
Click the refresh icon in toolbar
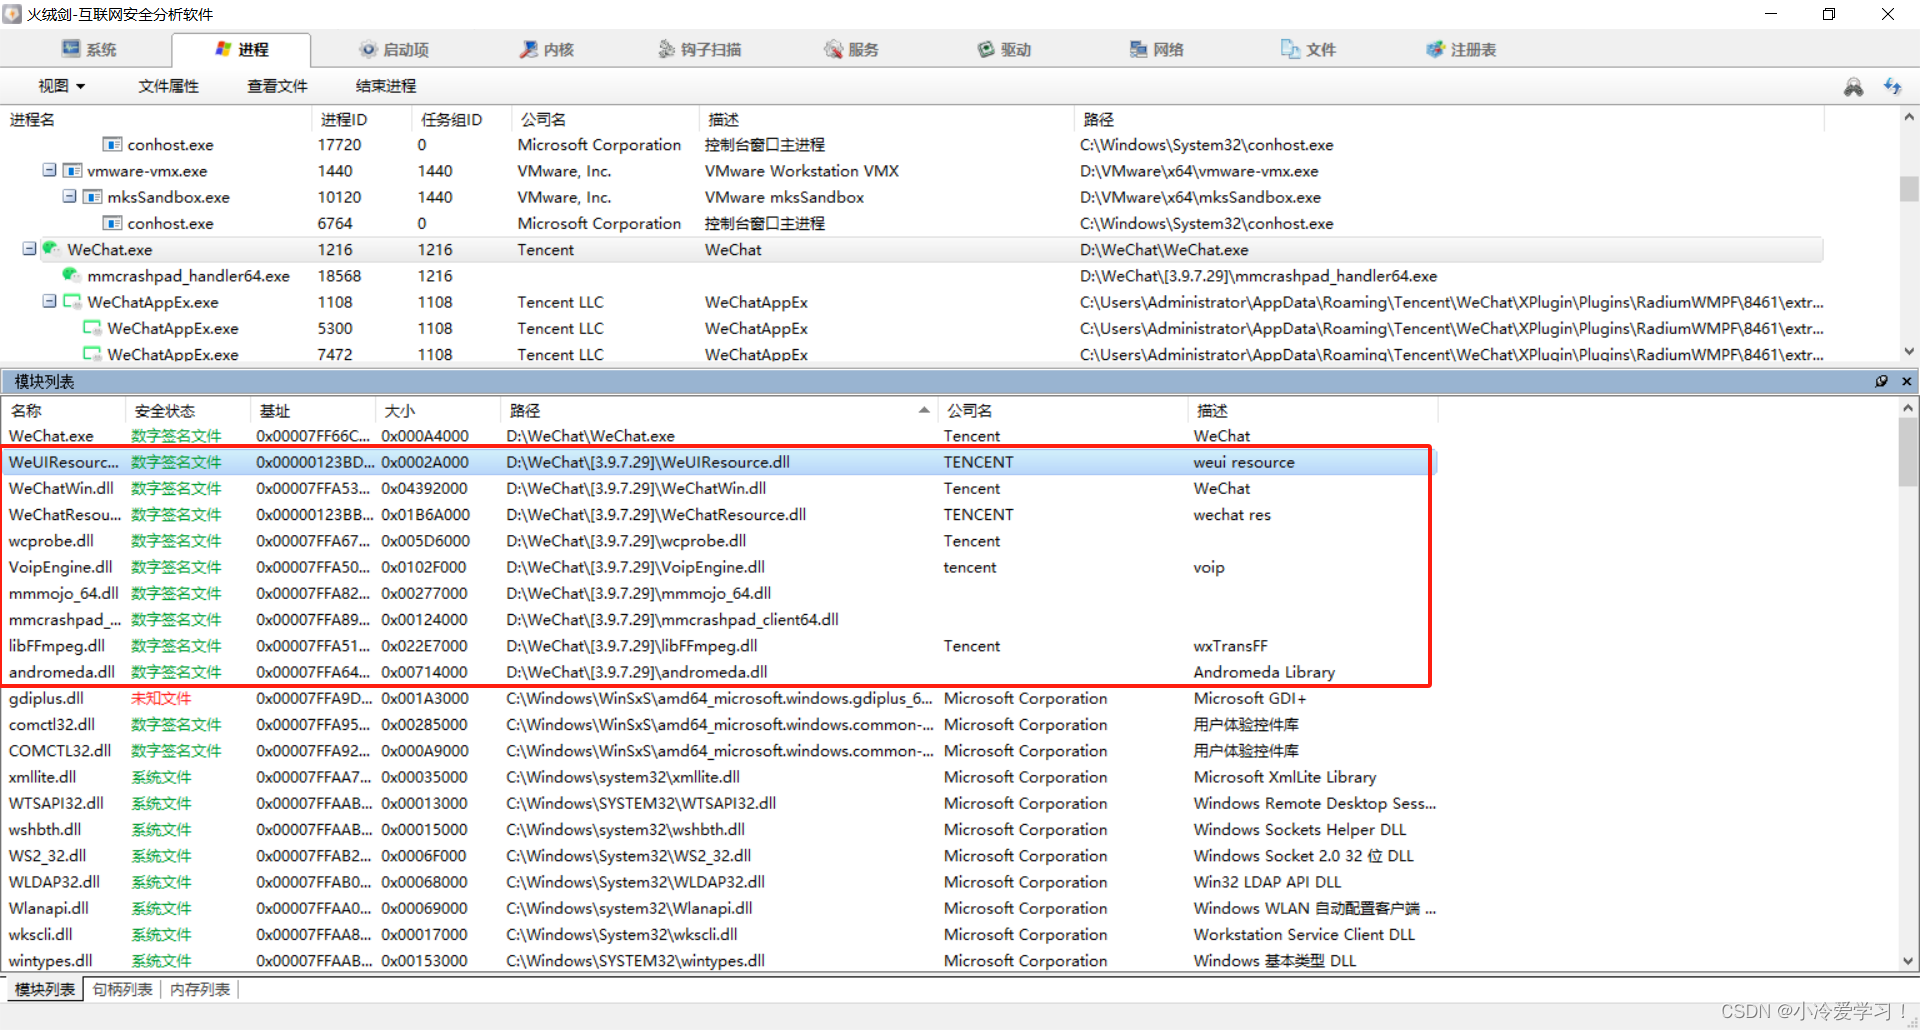tap(1892, 87)
